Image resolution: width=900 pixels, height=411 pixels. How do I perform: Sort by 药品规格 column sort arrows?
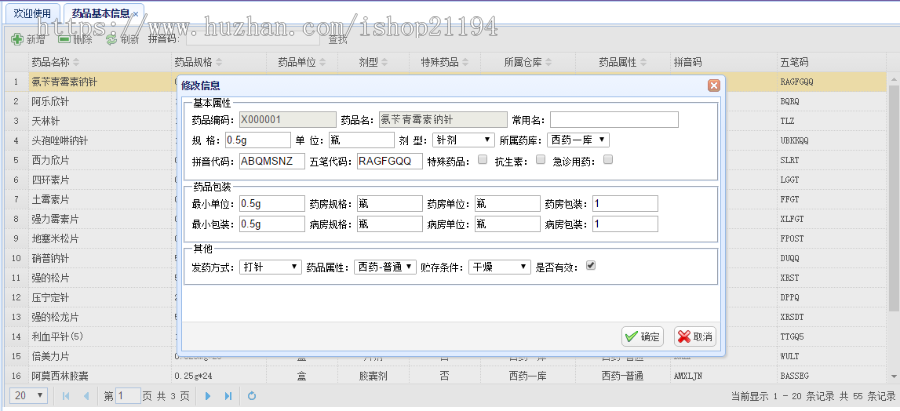218,63
